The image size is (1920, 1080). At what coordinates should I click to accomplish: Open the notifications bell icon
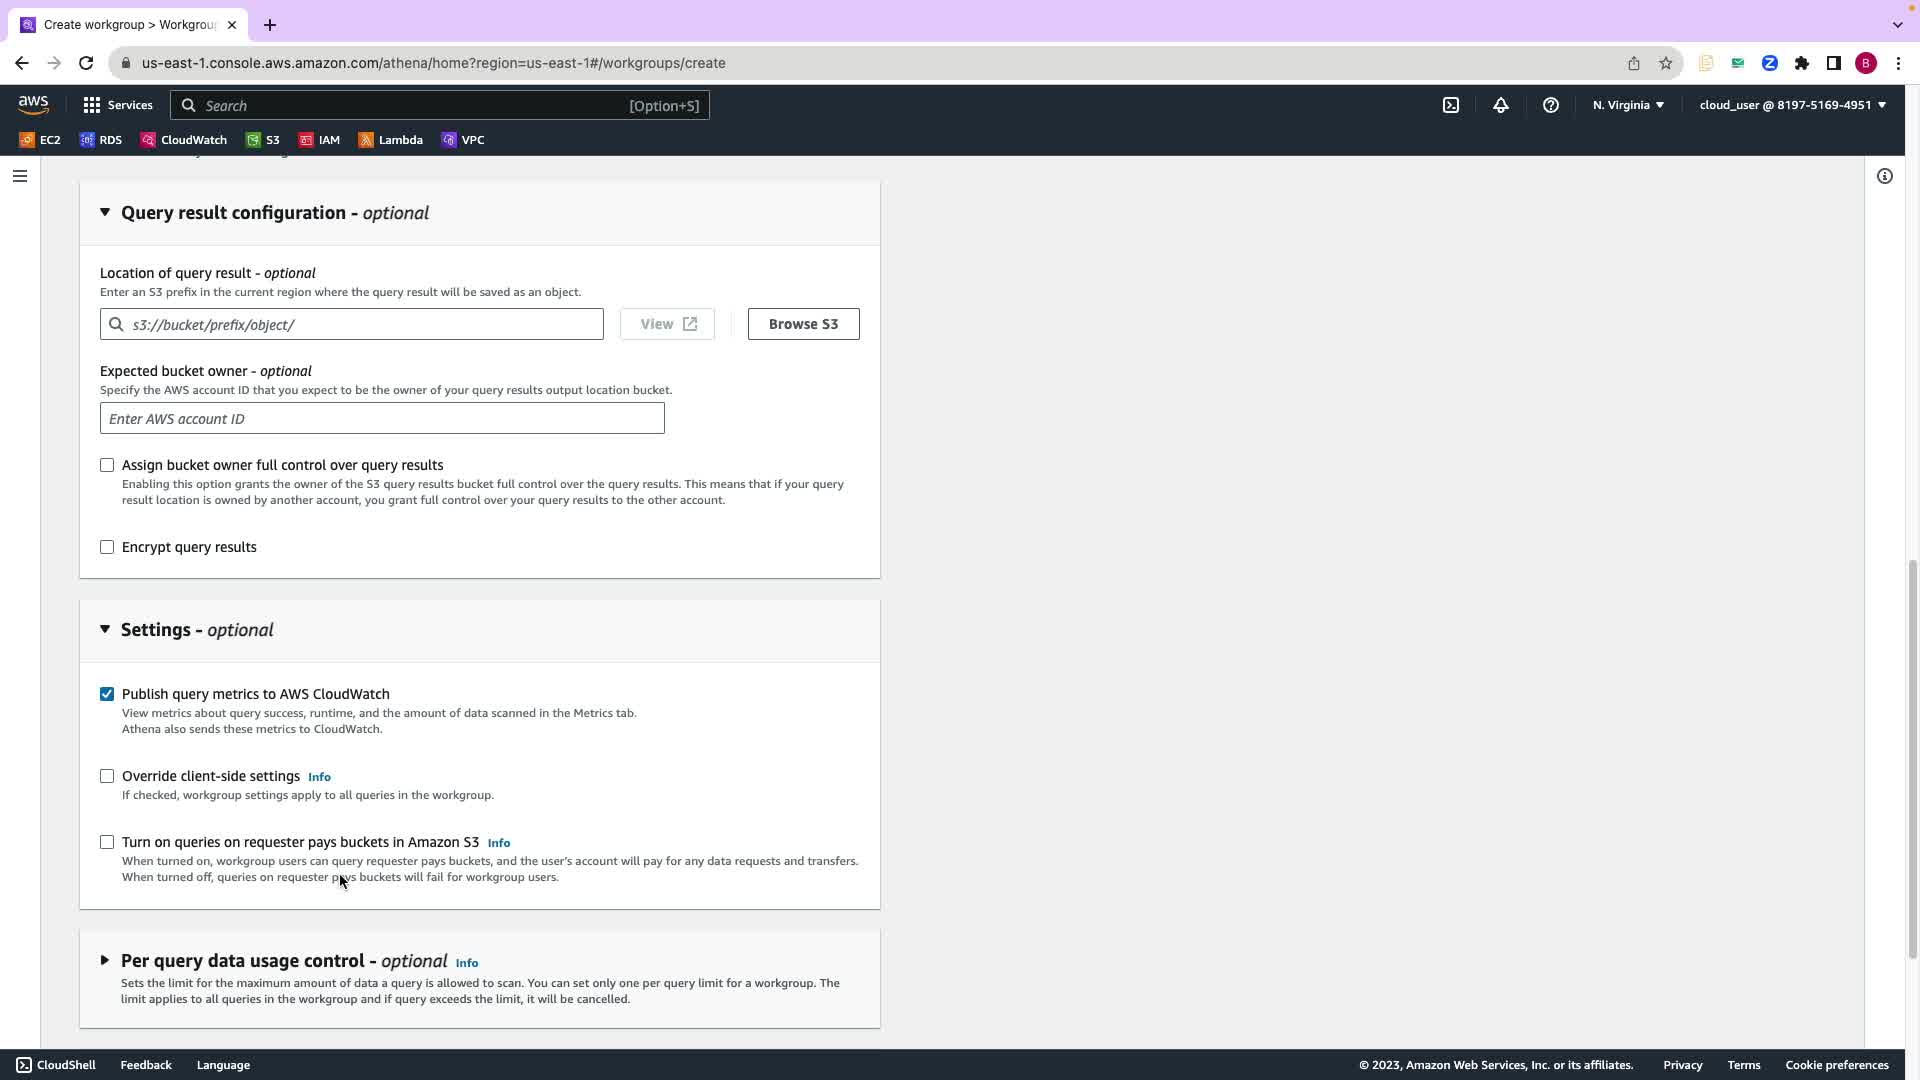point(1500,105)
